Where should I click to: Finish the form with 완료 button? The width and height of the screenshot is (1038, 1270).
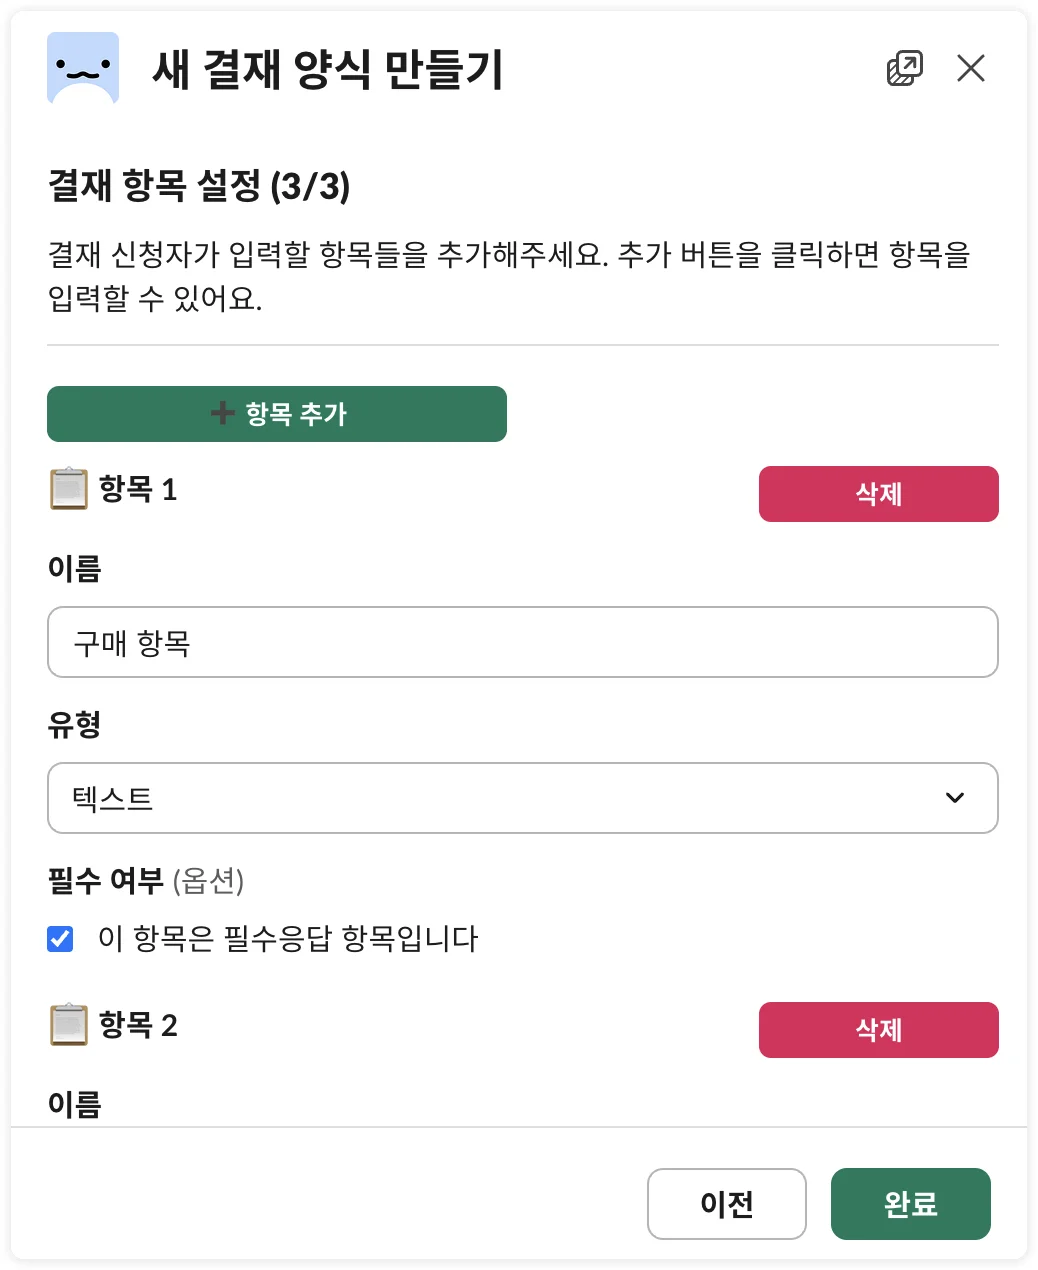tap(910, 1204)
